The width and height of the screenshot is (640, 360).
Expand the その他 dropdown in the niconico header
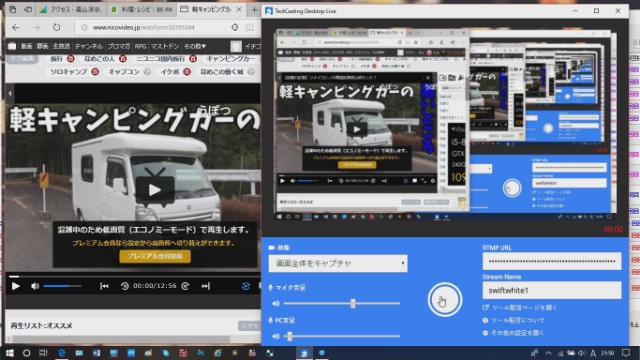[195, 46]
